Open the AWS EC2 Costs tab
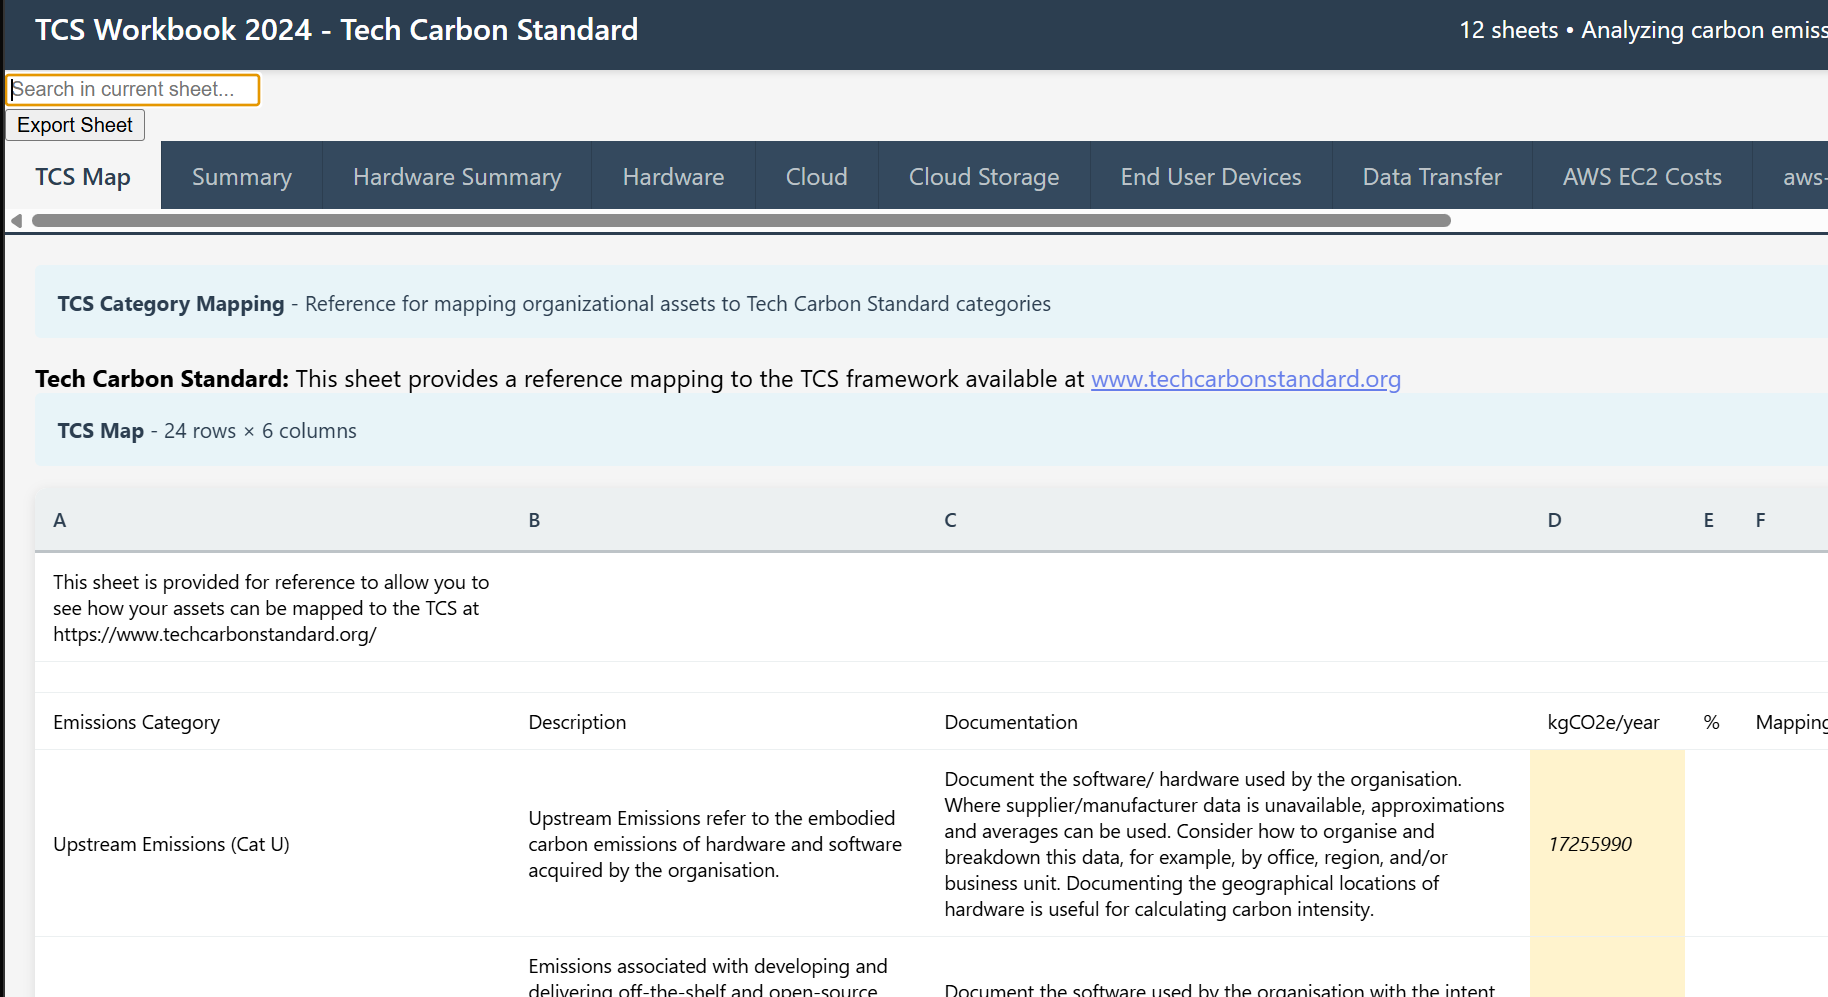This screenshot has height=997, width=1828. click(x=1642, y=176)
